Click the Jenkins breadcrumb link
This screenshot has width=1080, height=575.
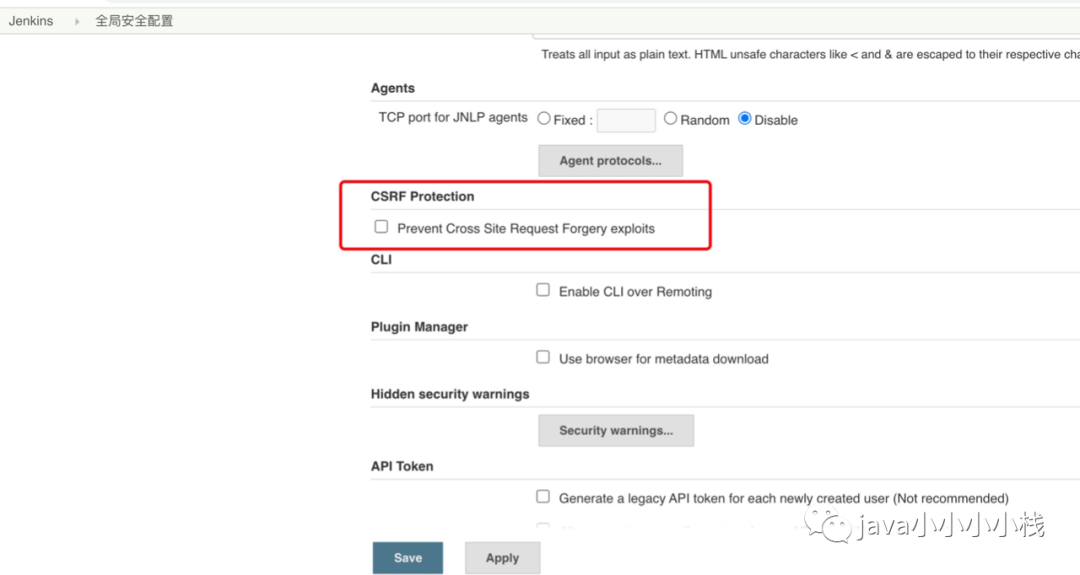pos(31,20)
